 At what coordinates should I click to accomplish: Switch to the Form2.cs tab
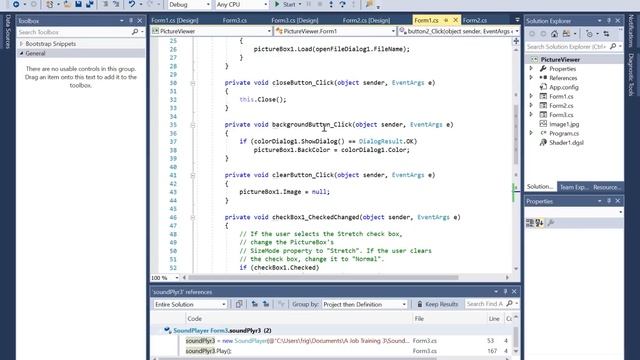(475, 20)
